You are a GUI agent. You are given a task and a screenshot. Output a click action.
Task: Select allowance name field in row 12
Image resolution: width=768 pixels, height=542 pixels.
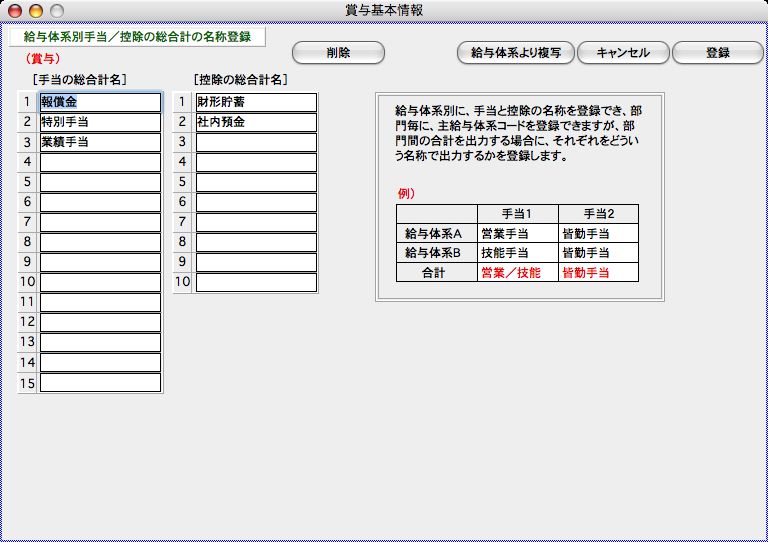click(100, 322)
